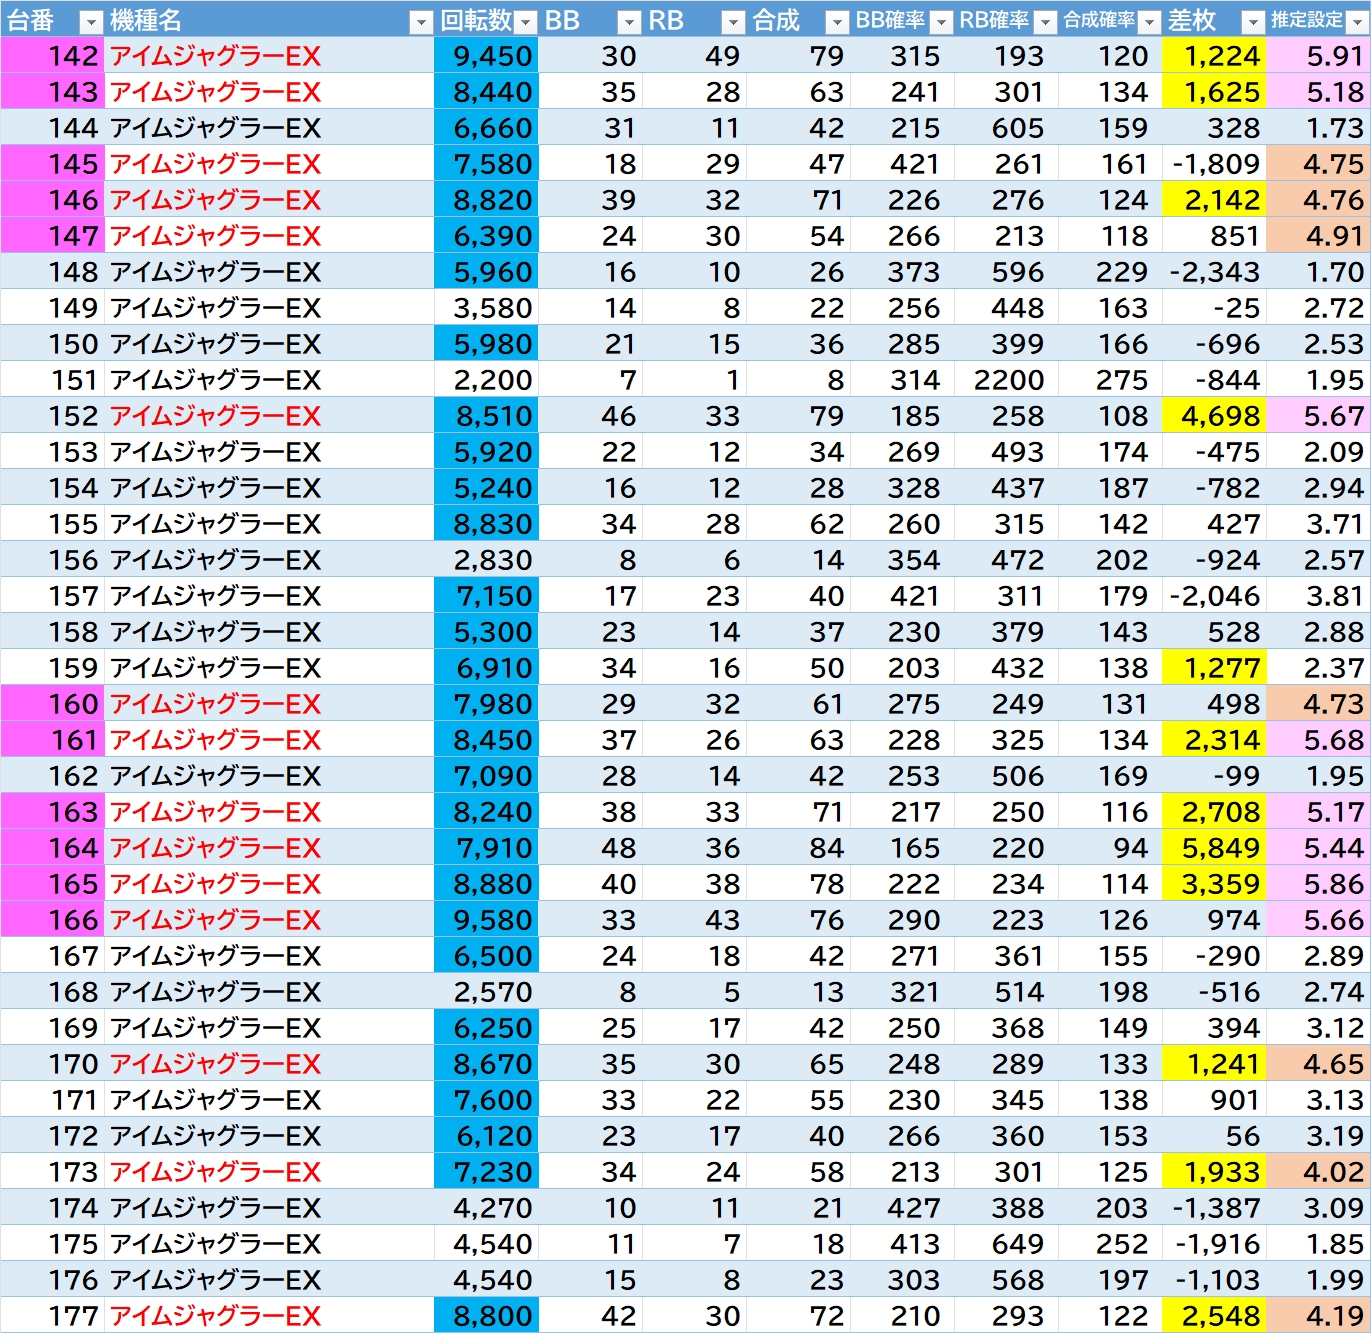Open the RB確率 column filter dropdown
The height and width of the screenshot is (1333, 1371).
(1045, 21)
